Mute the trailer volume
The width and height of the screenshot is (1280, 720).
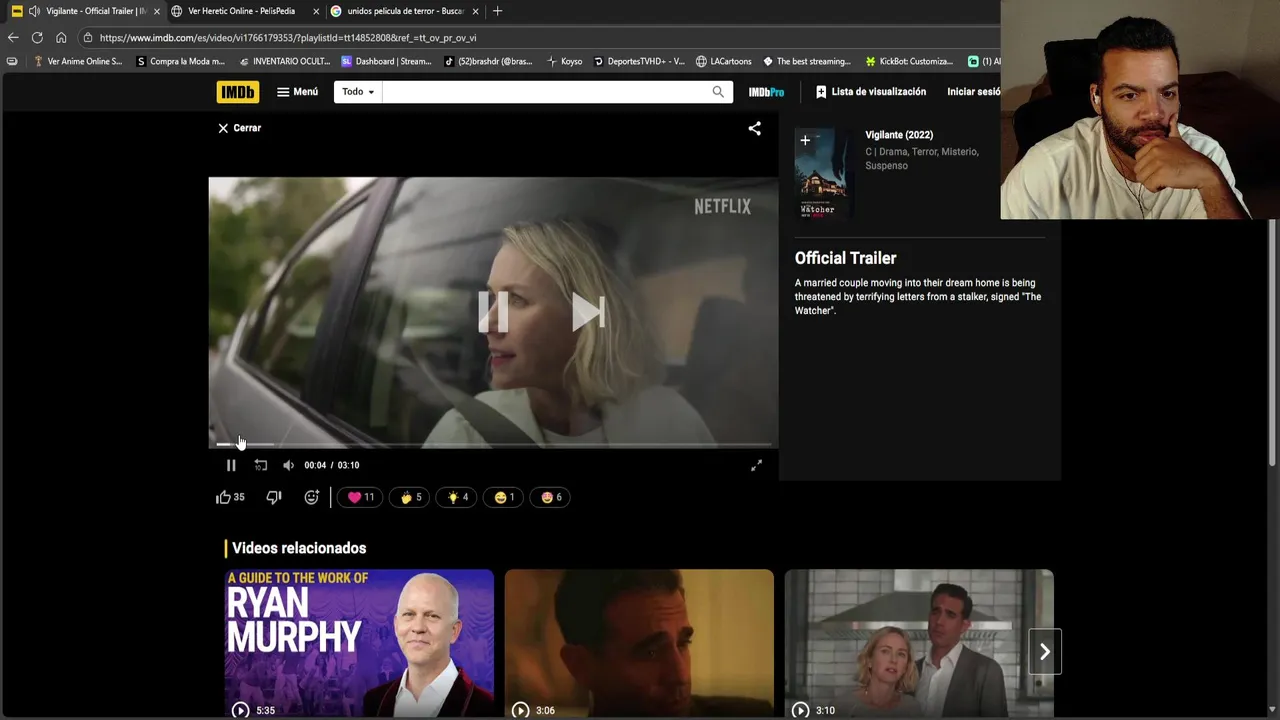coord(288,465)
